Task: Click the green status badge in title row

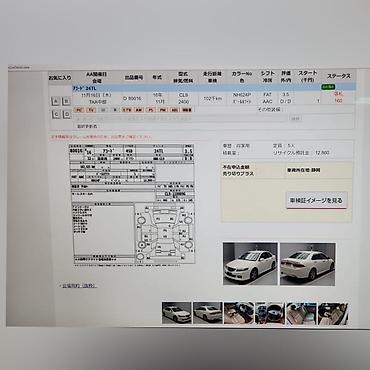Action: pos(328,87)
